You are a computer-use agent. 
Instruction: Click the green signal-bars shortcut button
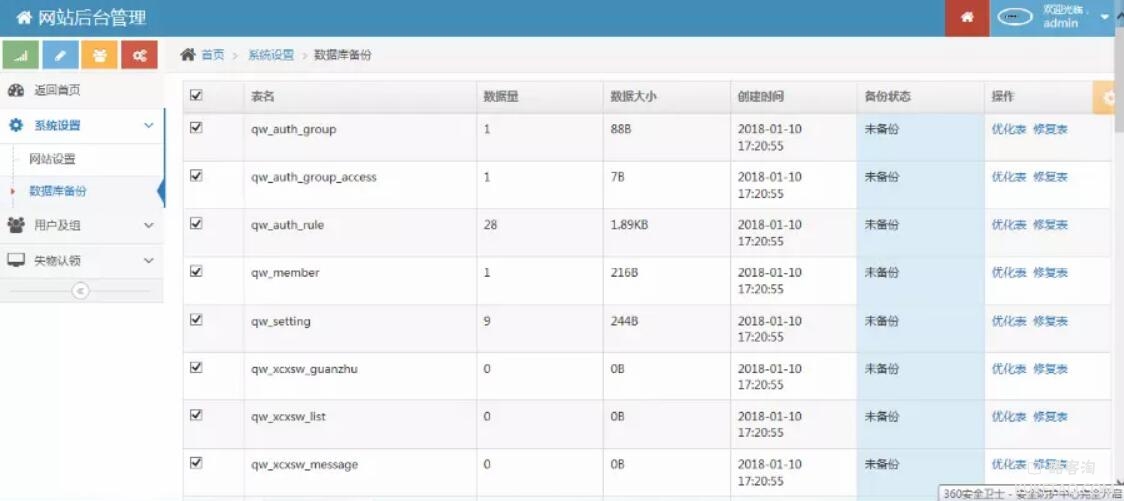(x=21, y=55)
